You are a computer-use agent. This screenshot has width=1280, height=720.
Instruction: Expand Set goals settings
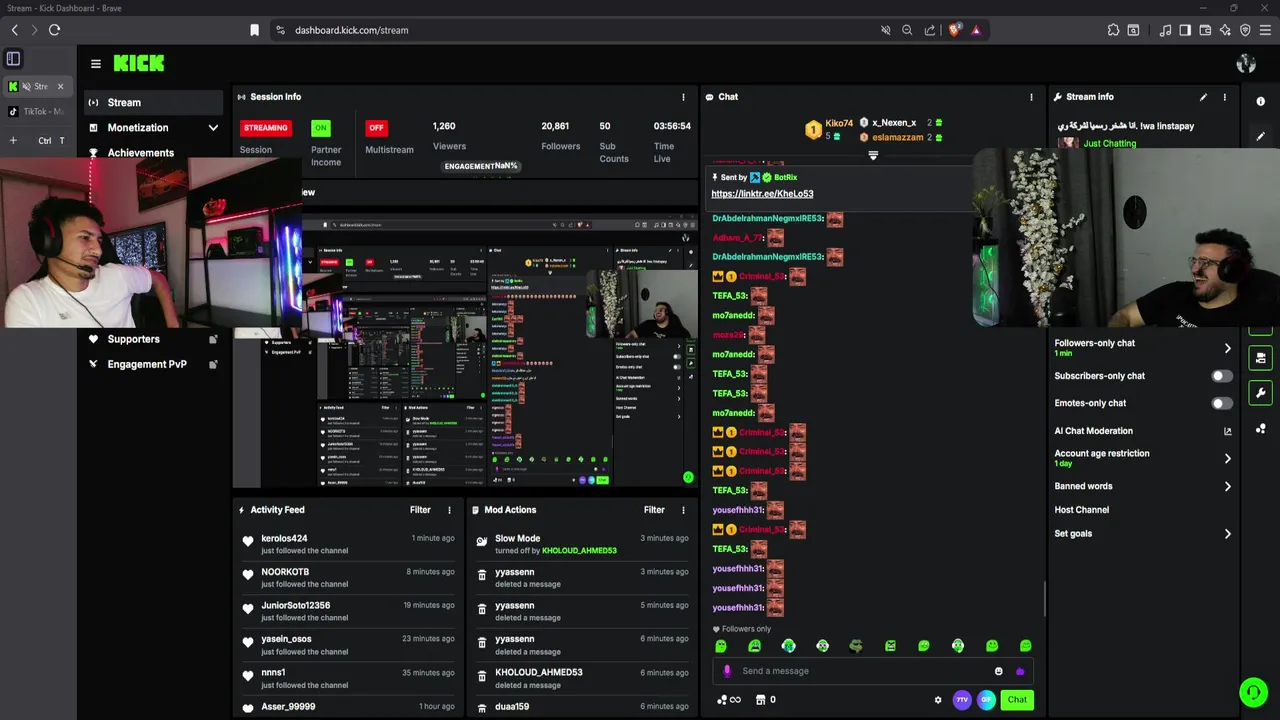1228,534
